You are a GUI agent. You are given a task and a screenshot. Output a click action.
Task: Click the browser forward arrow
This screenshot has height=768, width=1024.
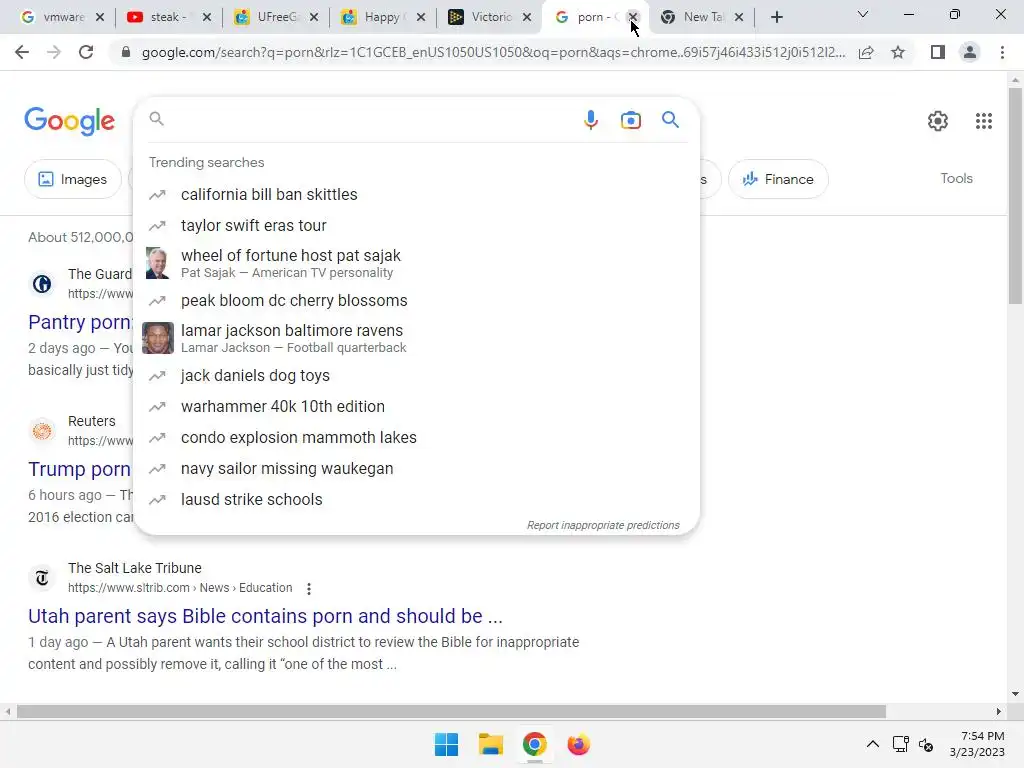click(x=54, y=52)
